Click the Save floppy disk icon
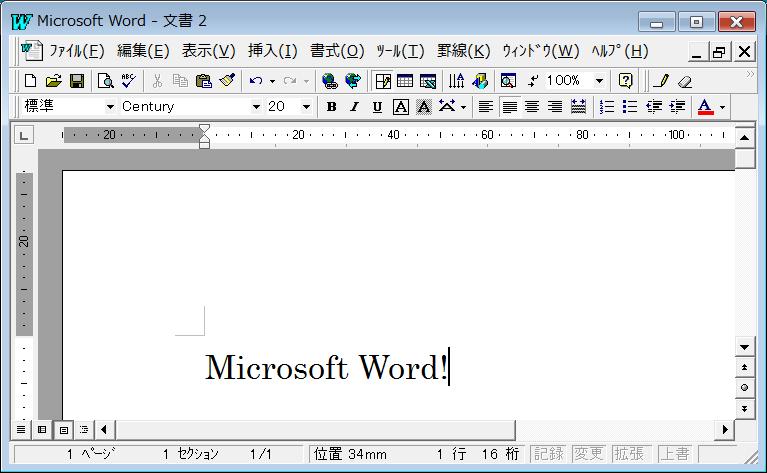This screenshot has width=767, height=473. click(x=77, y=81)
